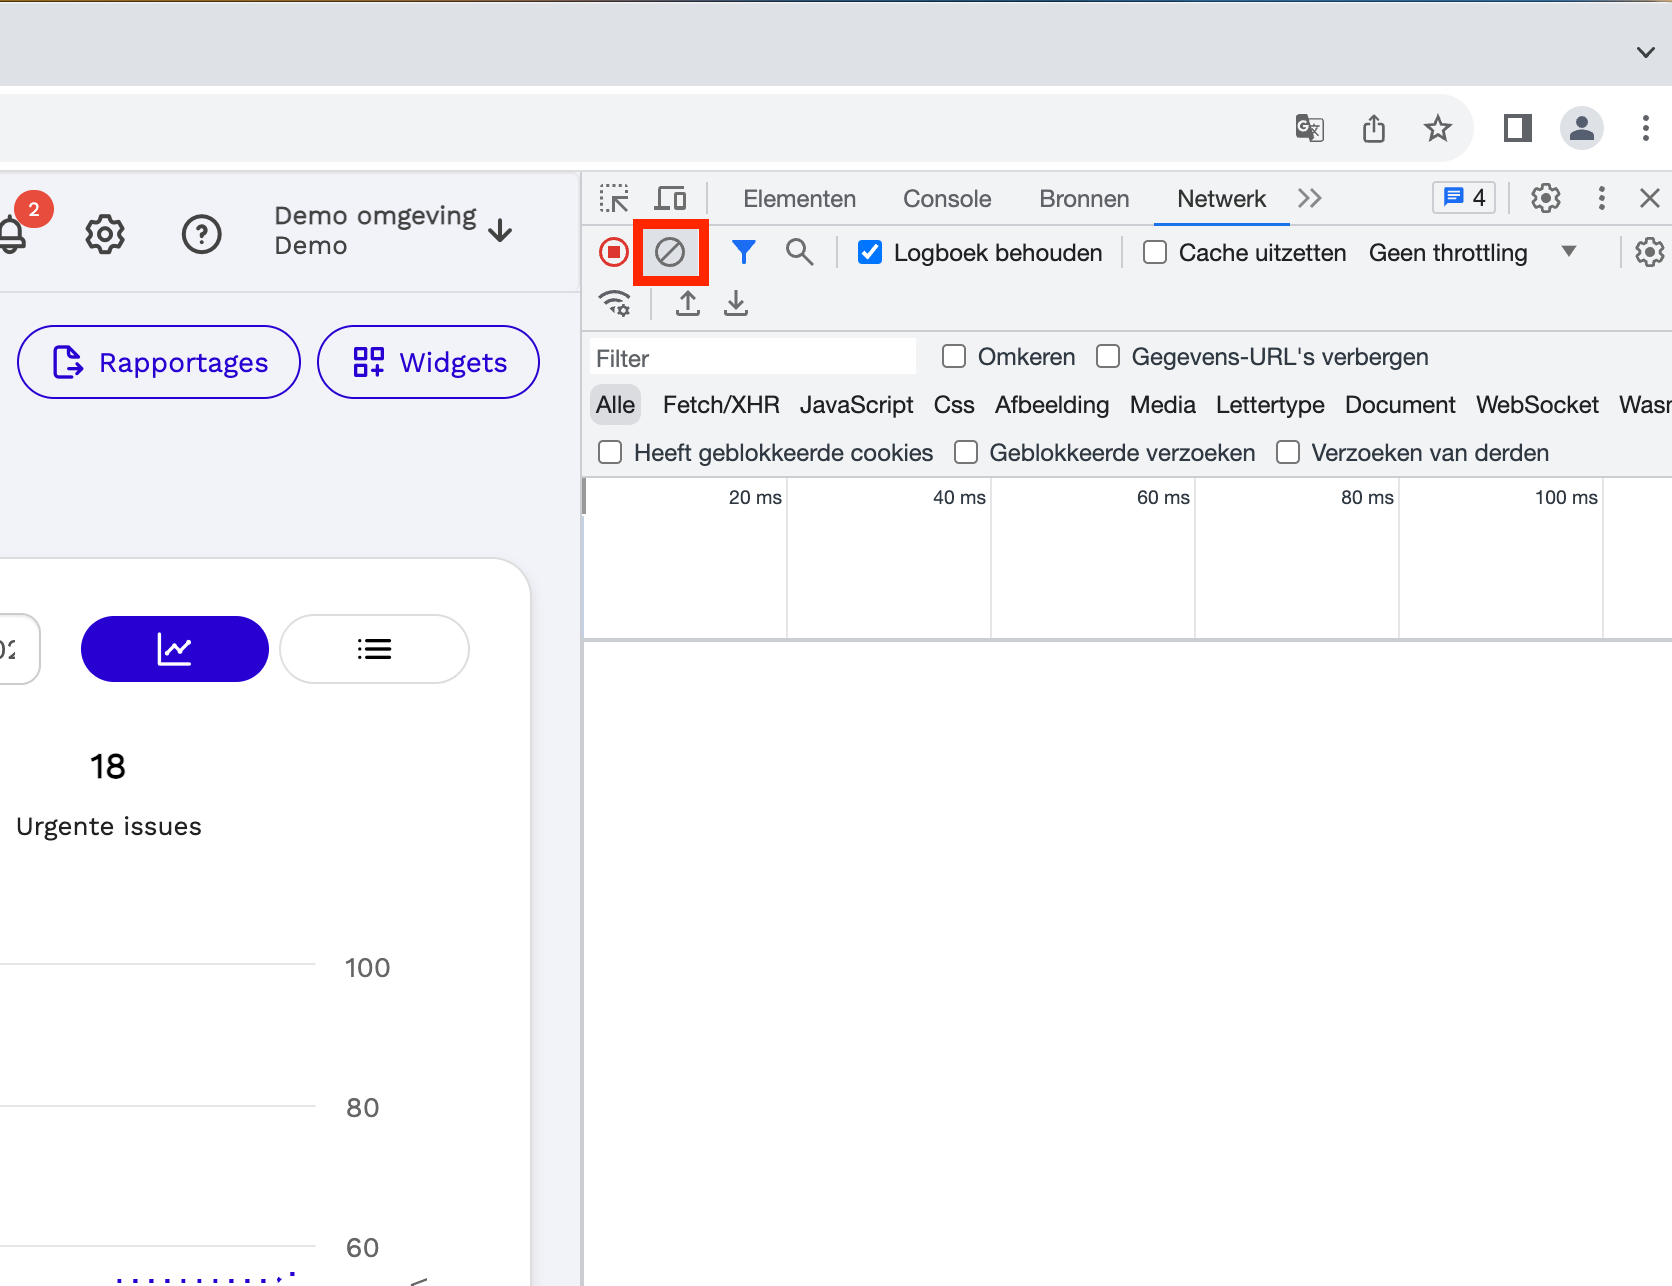Open the Rapportages button

pos(159,362)
